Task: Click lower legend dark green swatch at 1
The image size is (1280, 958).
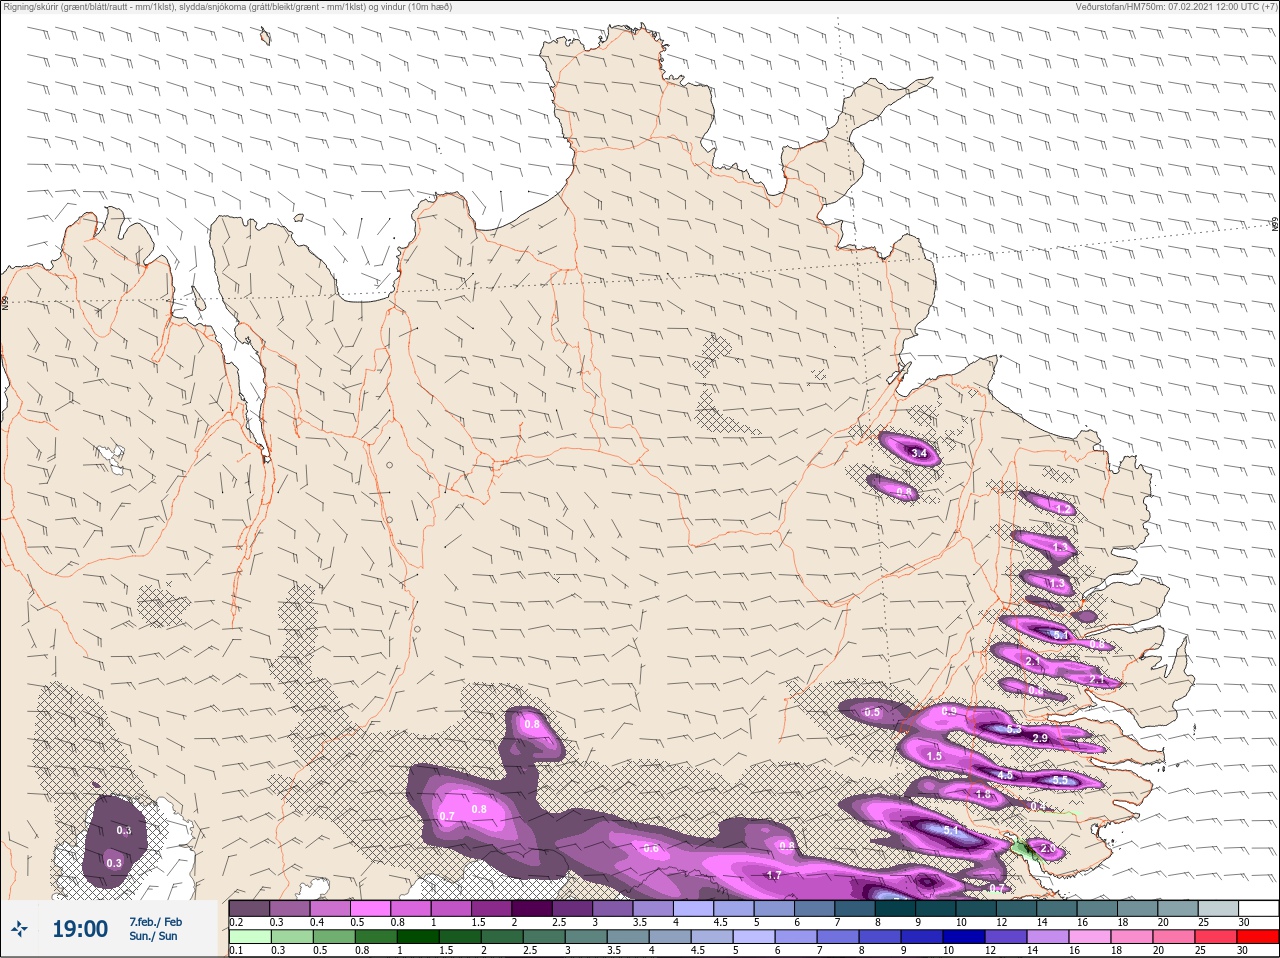Action: coord(416,937)
